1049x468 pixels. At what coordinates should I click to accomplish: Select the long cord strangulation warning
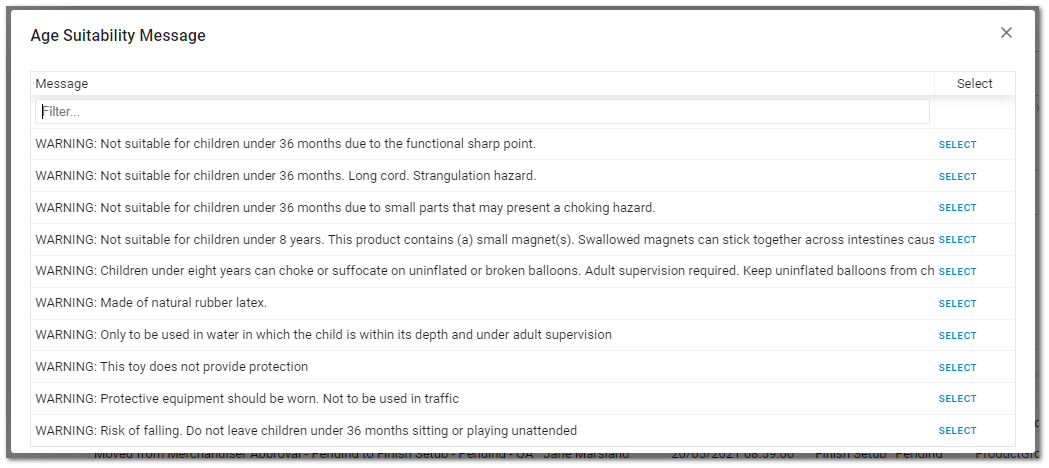pyautogui.click(x=957, y=177)
